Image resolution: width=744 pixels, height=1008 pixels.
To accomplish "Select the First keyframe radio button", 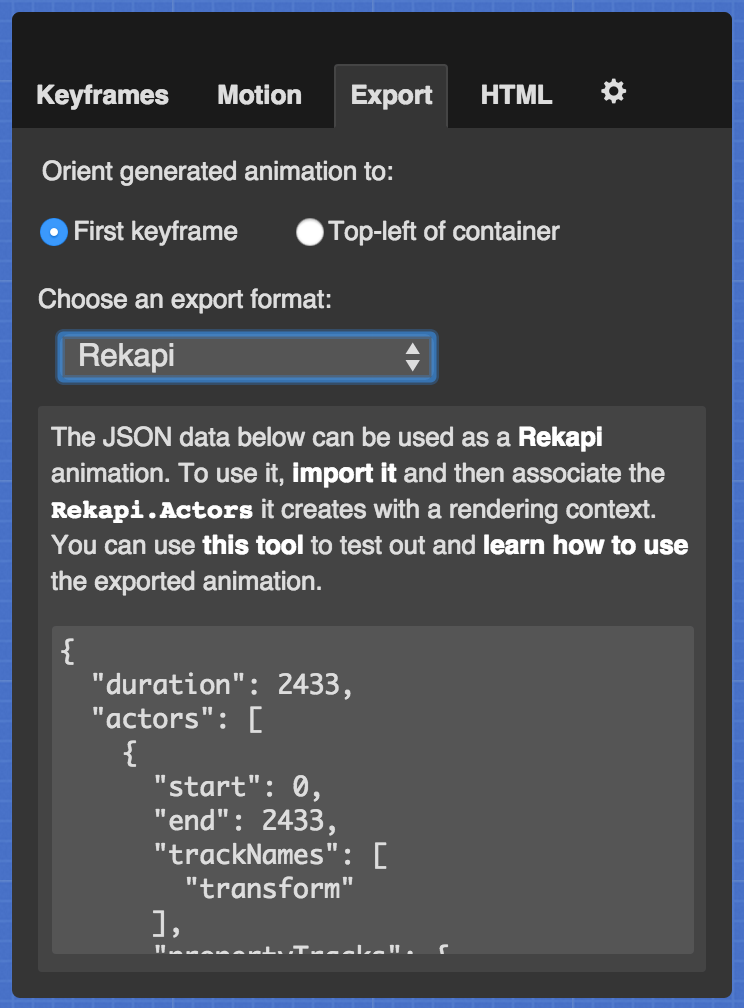I will [53, 232].
